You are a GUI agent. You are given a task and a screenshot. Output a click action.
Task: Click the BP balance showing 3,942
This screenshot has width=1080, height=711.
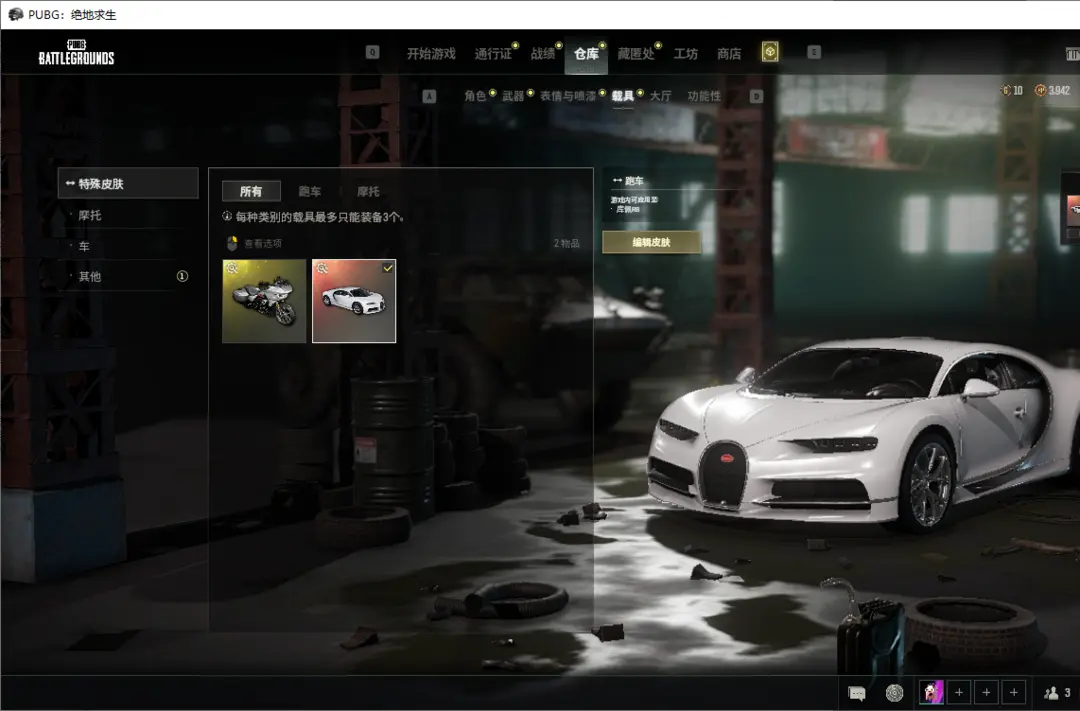pos(1052,90)
